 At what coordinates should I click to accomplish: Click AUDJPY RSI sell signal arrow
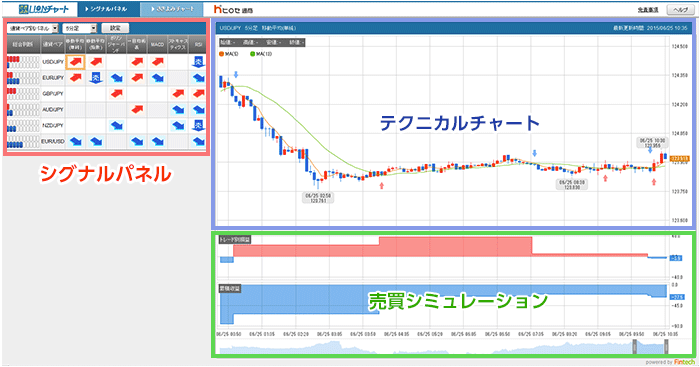pyautogui.click(x=198, y=109)
